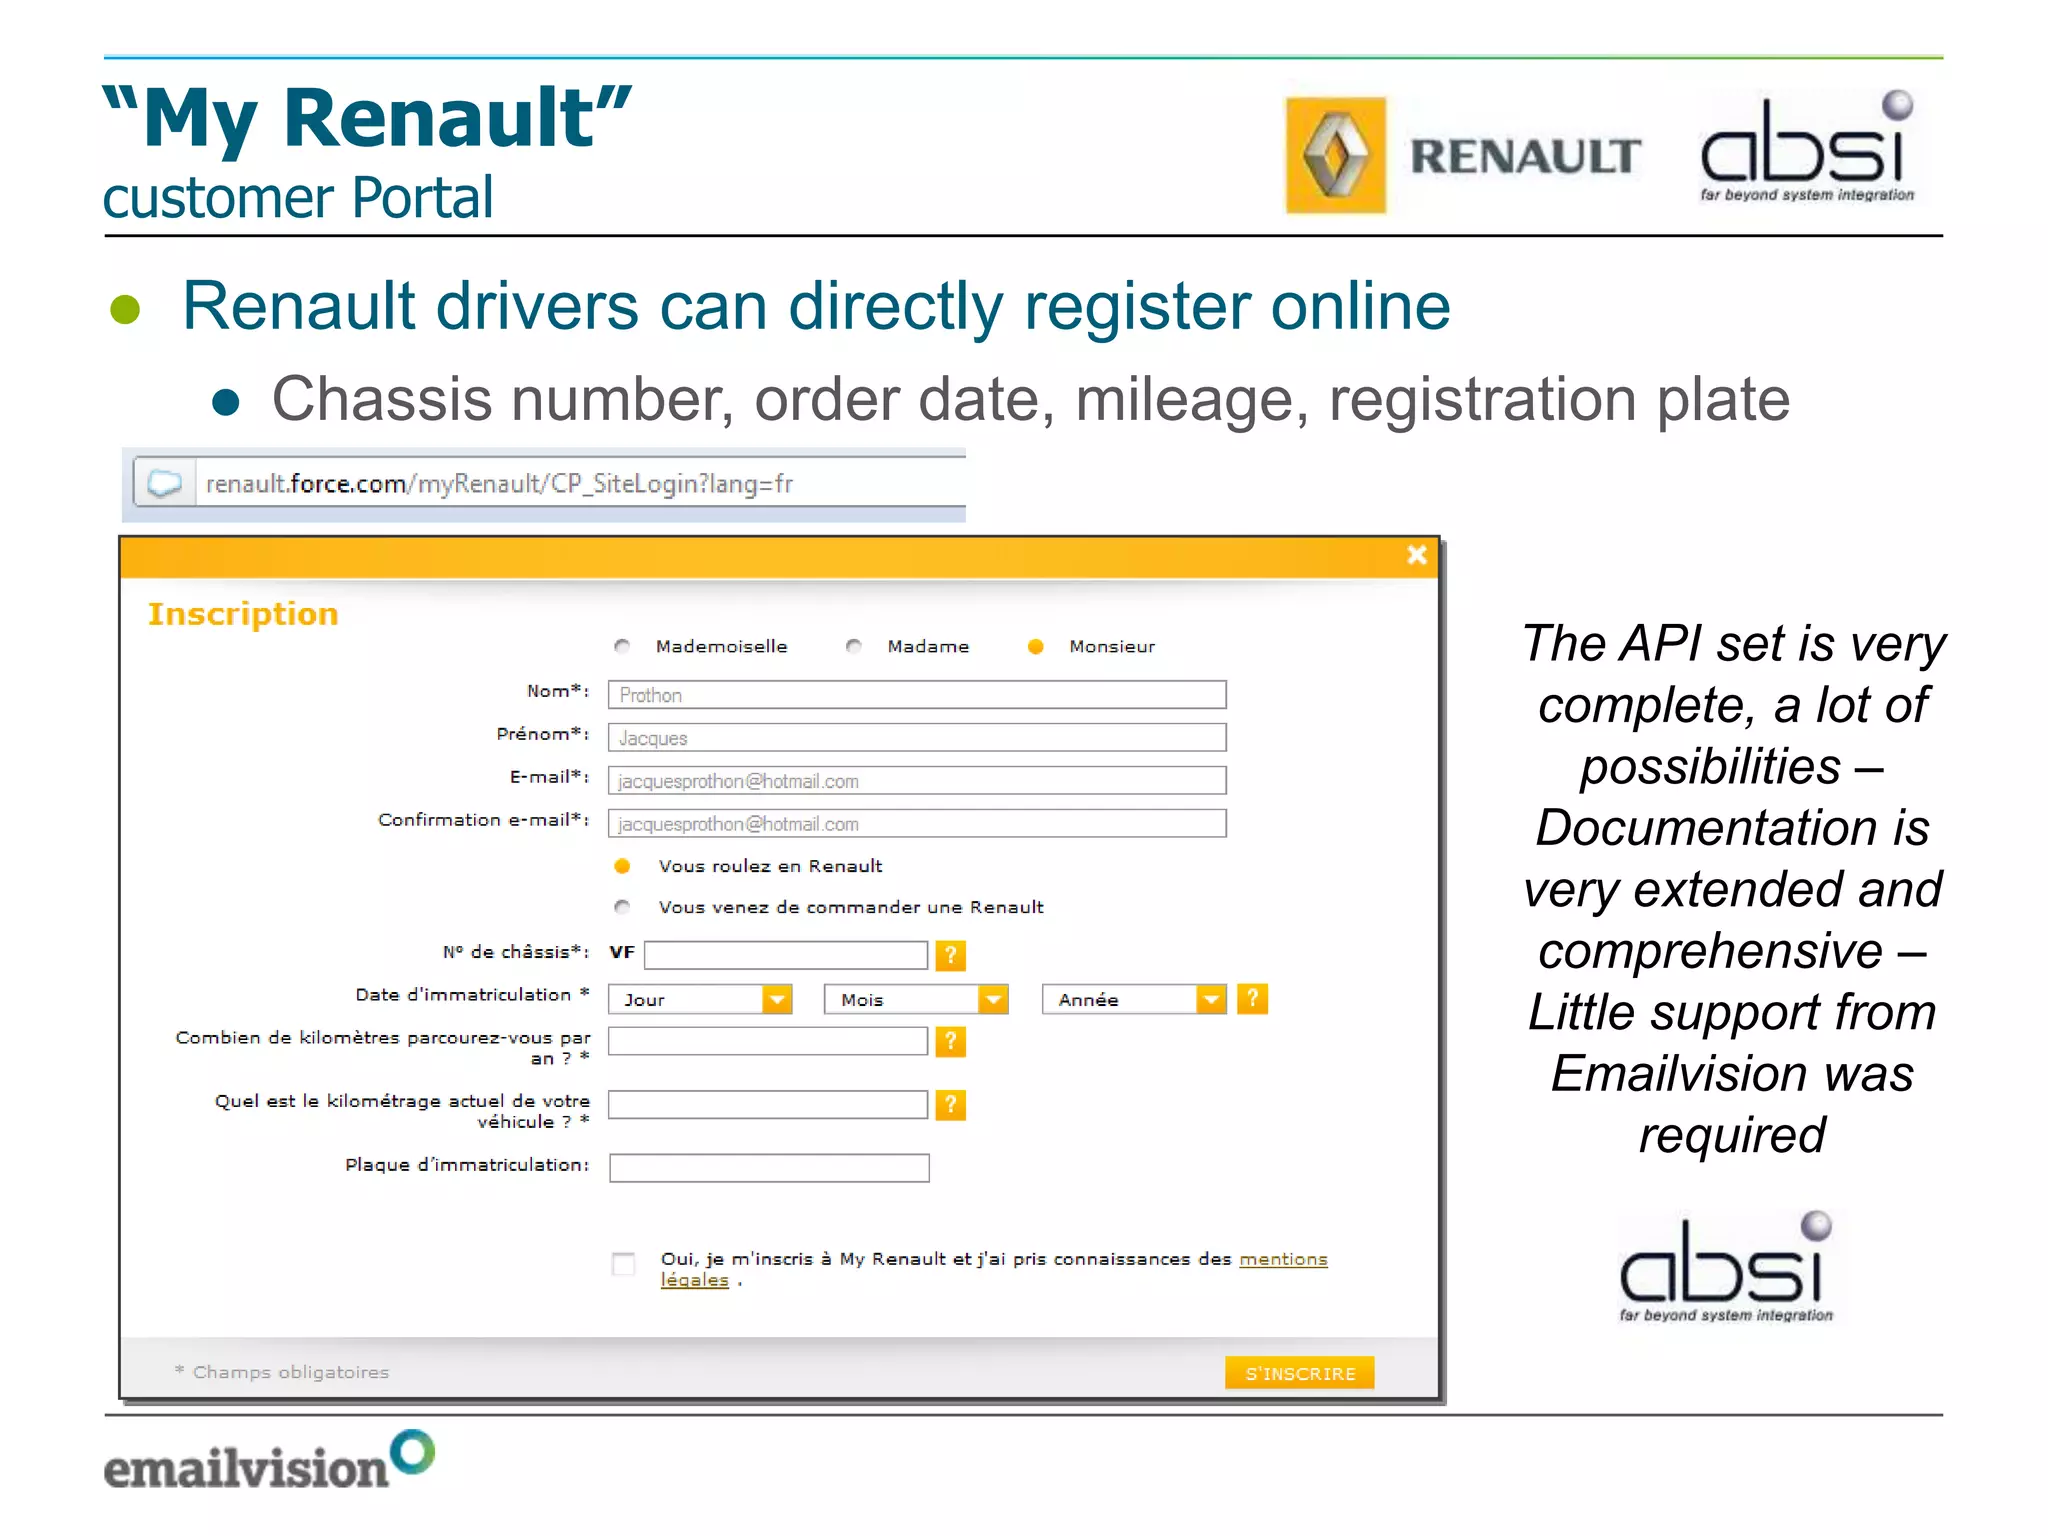Click the Renault diamond logo
Image resolution: width=2048 pixels, height=1536 pixels.
[1335, 155]
